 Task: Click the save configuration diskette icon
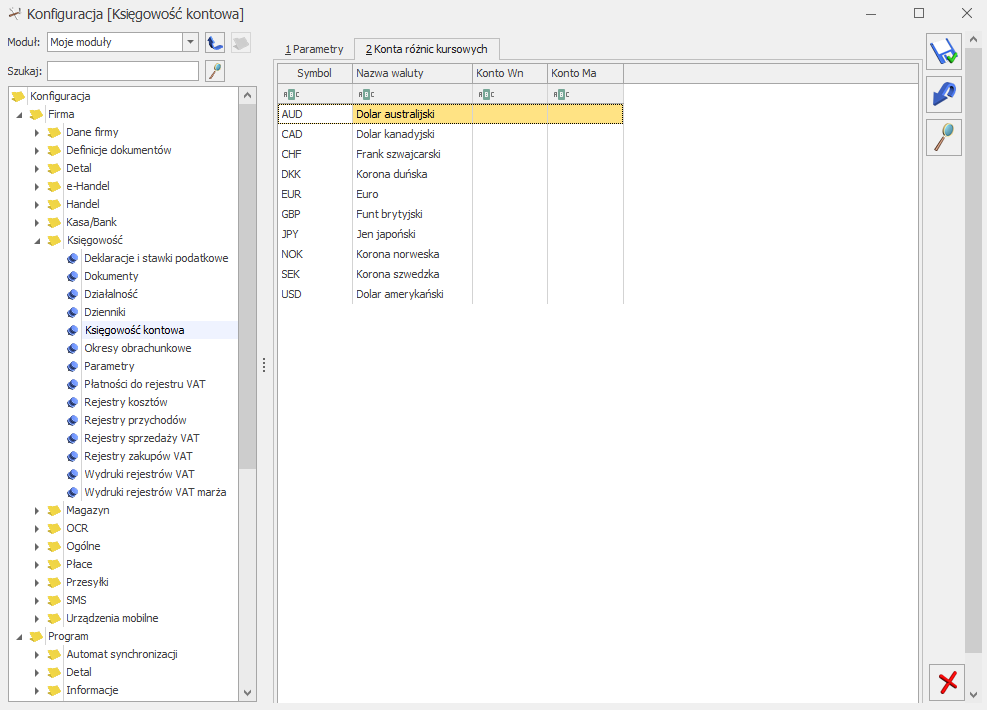point(944,52)
